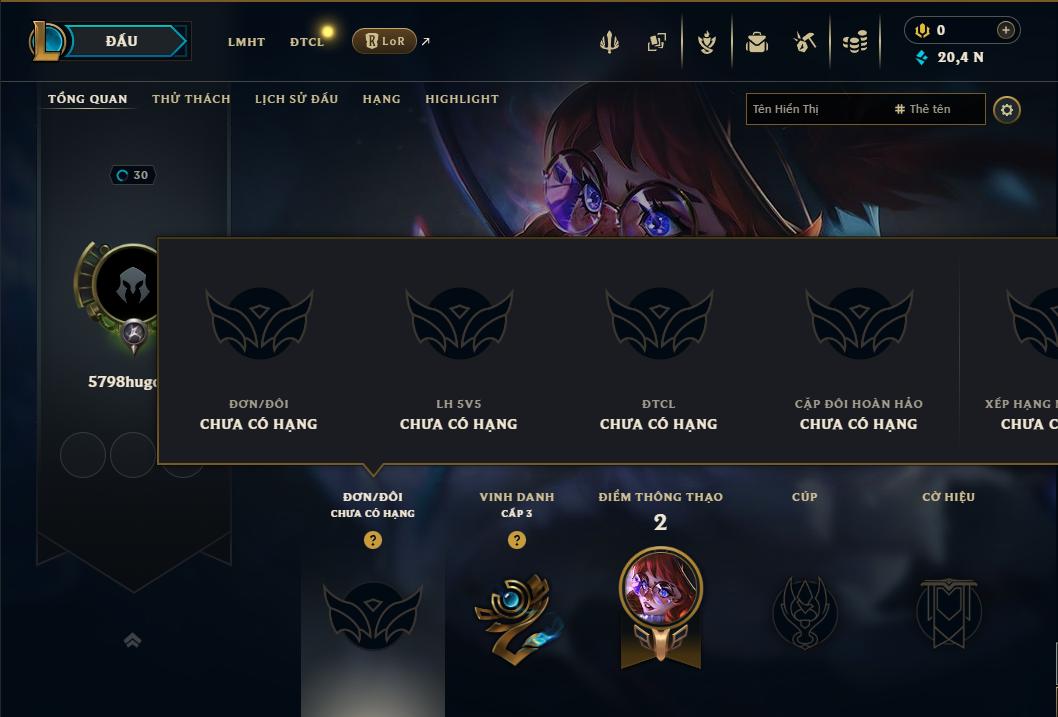Image resolution: width=1058 pixels, height=717 pixels.
Task: Open the Lịch Sử Đấu tab
Action: [x=296, y=99]
